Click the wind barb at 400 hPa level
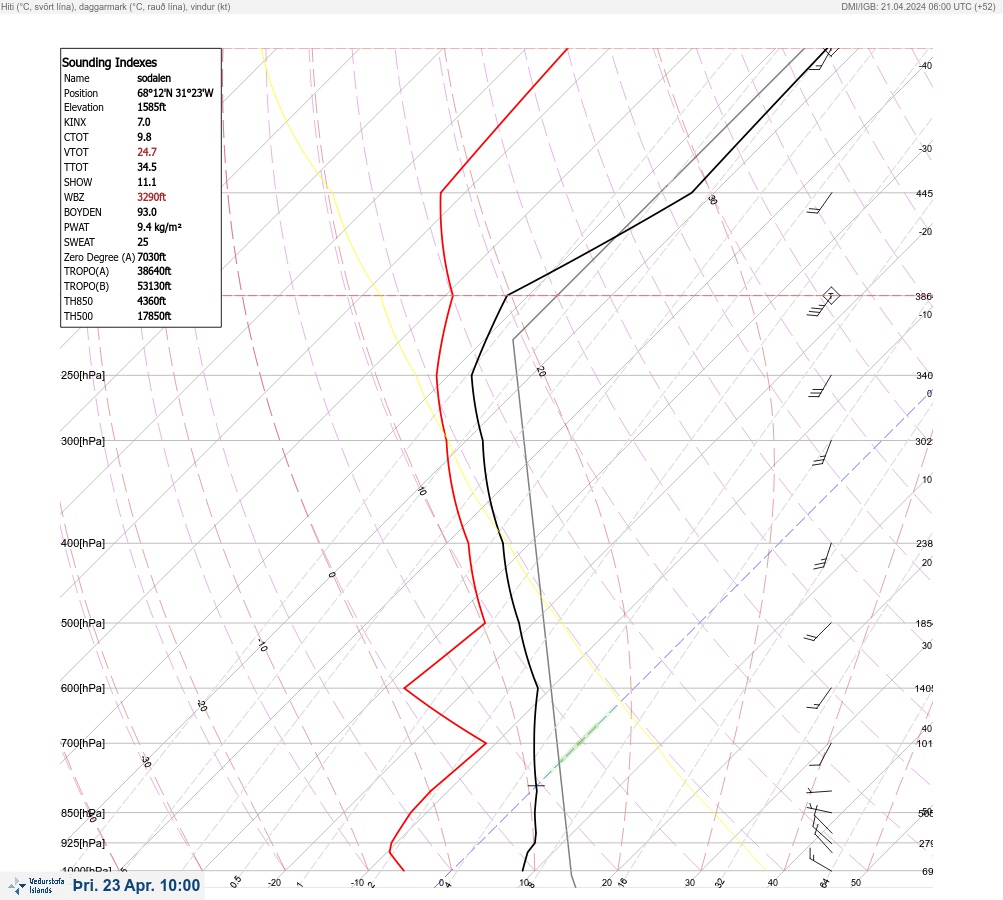 823,556
